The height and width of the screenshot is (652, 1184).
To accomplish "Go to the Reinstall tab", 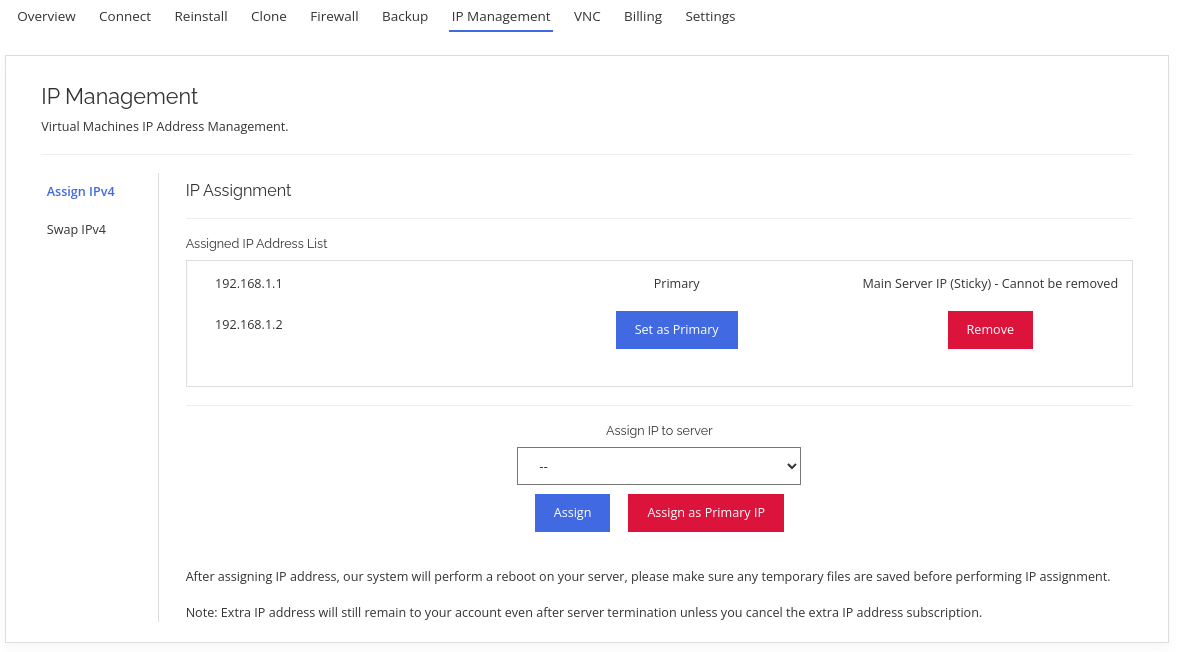I will coord(201,17).
